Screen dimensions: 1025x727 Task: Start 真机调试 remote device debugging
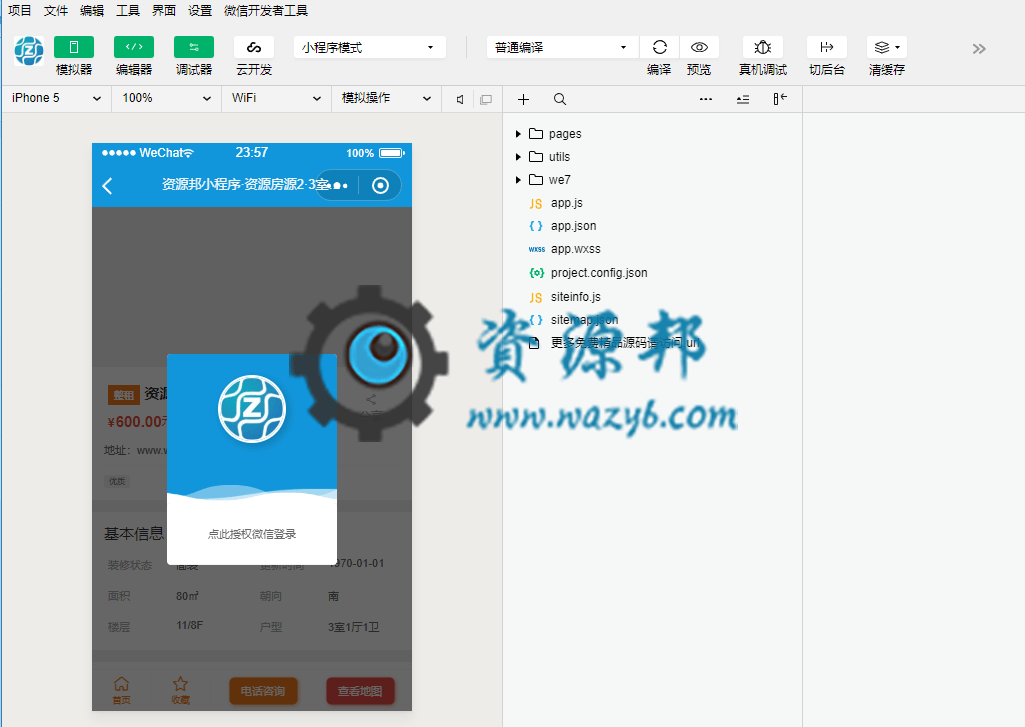[762, 47]
